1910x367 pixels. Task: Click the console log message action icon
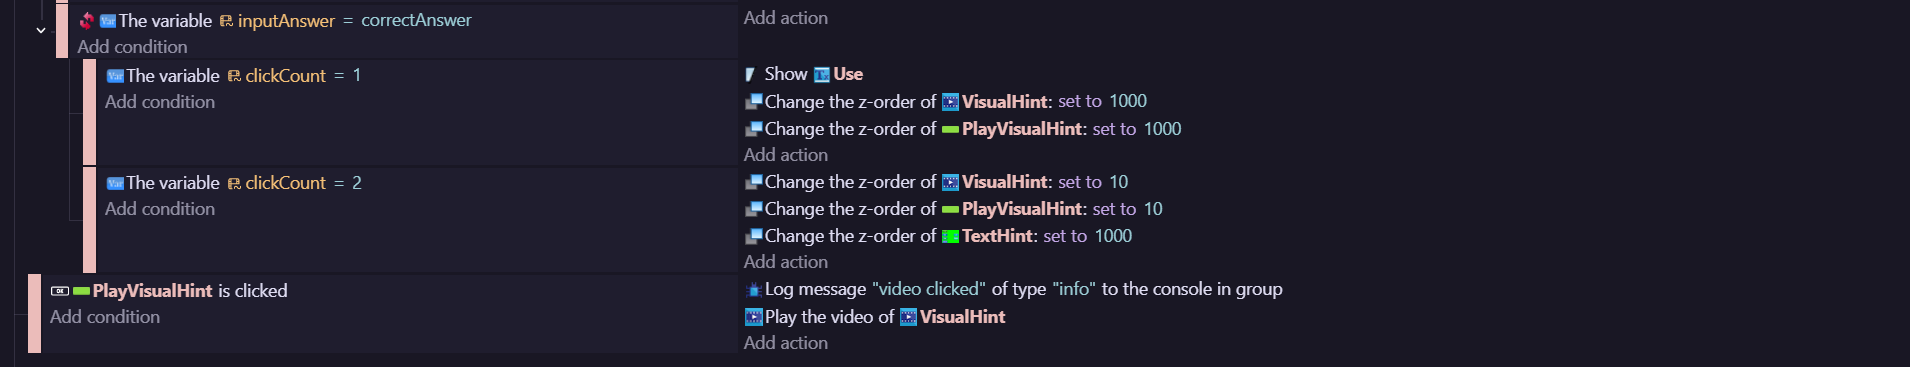click(x=754, y=290)
